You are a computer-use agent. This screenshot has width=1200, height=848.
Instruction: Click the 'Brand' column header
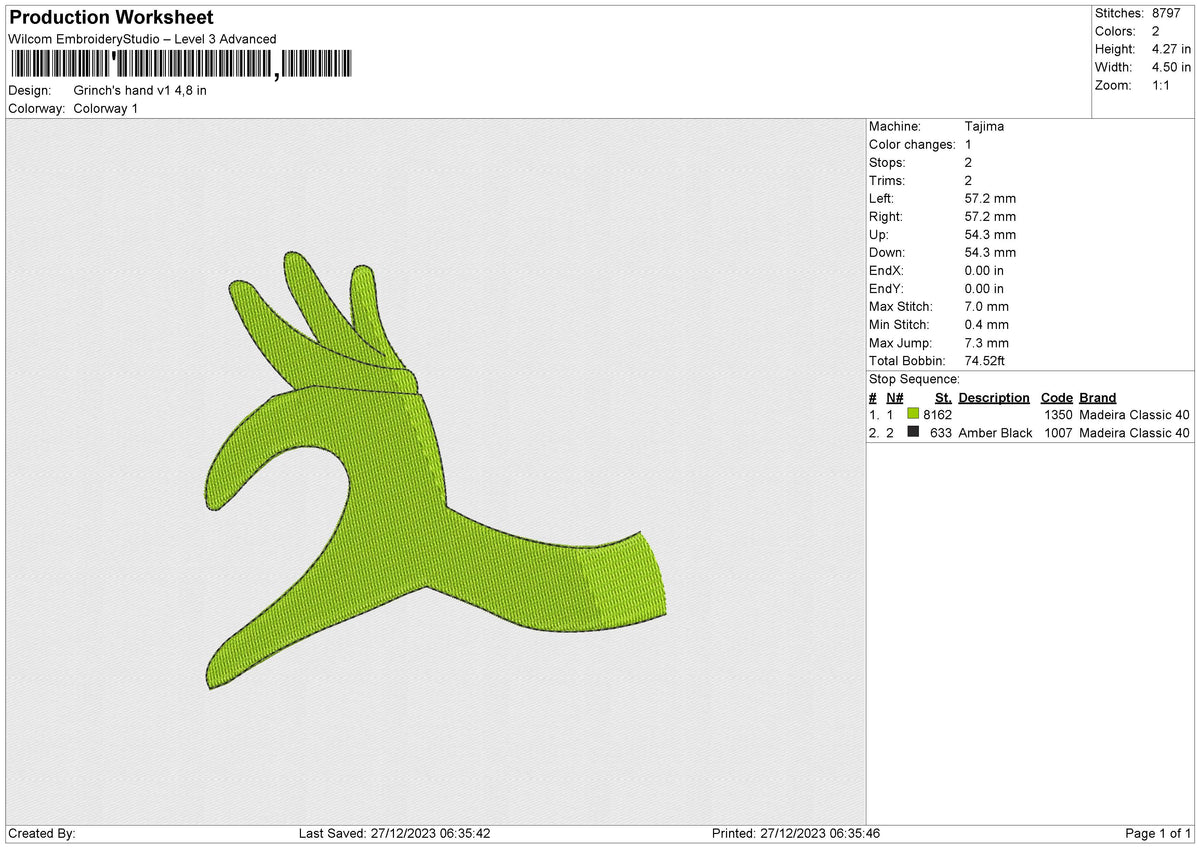1098,397
